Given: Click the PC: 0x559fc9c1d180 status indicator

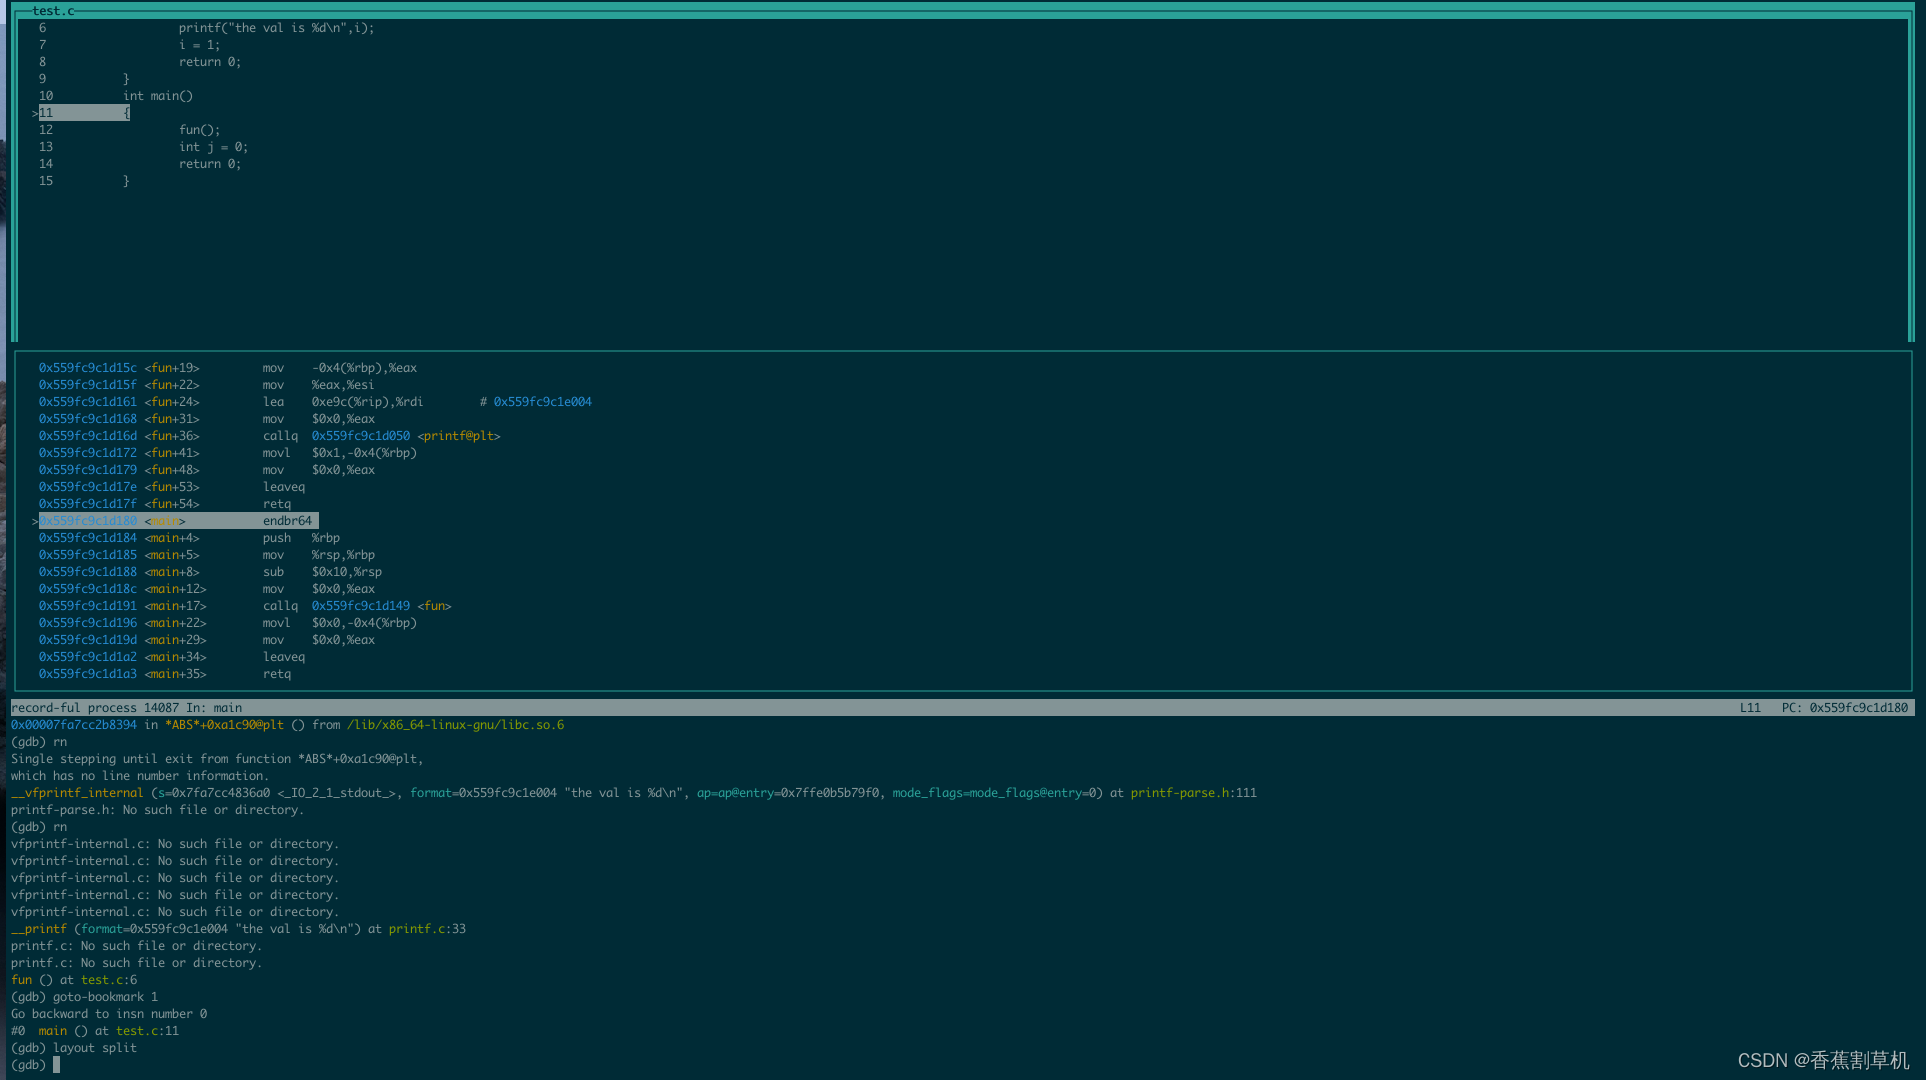Looking at the screenshot, I should pyautogui.click(x=1844, y=708).
